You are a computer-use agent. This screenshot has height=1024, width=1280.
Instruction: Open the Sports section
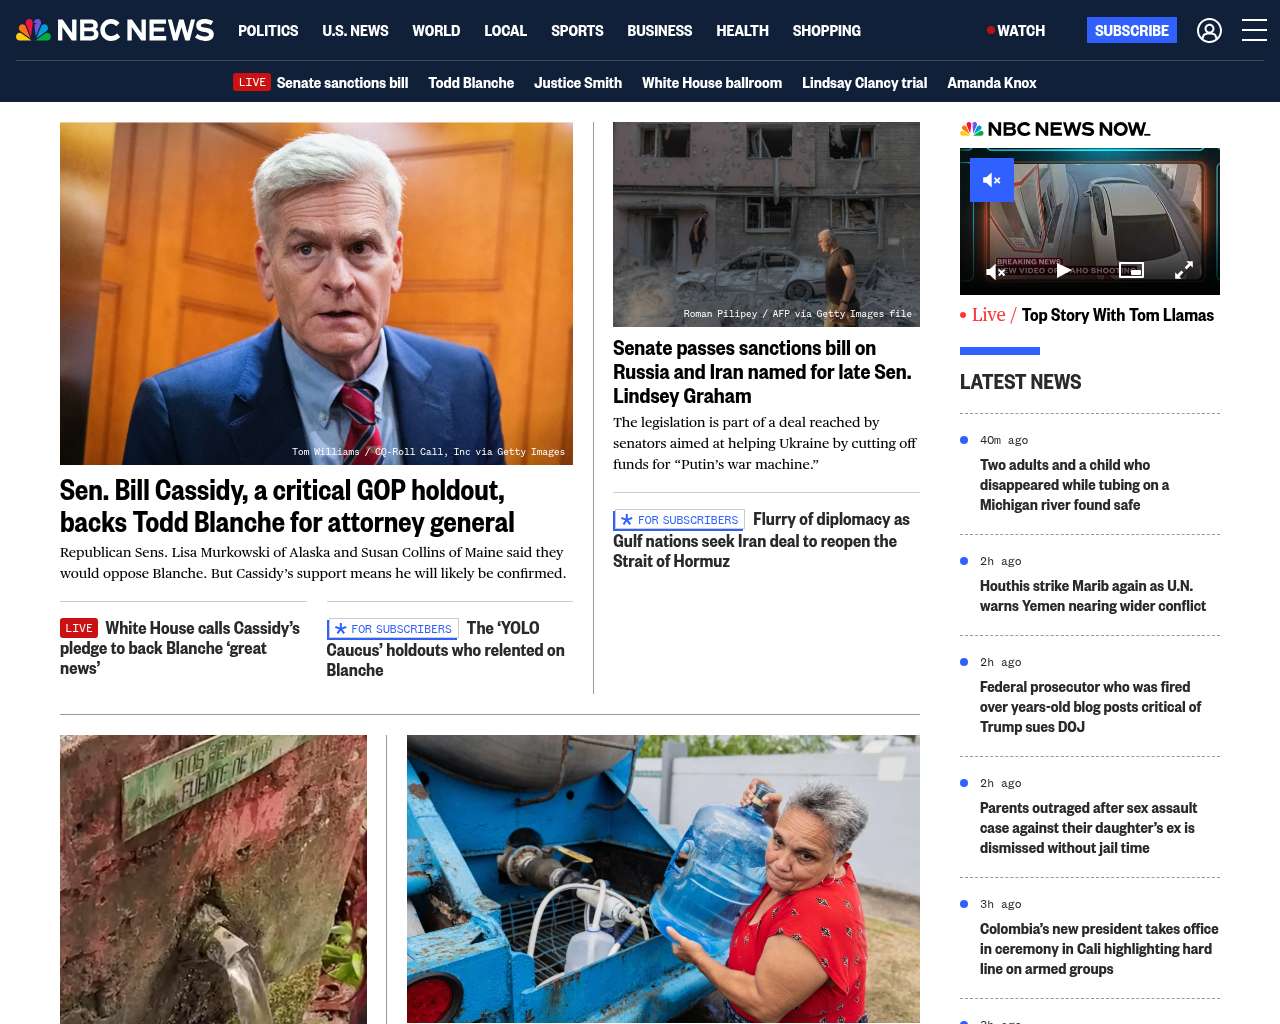coord(577,31)
